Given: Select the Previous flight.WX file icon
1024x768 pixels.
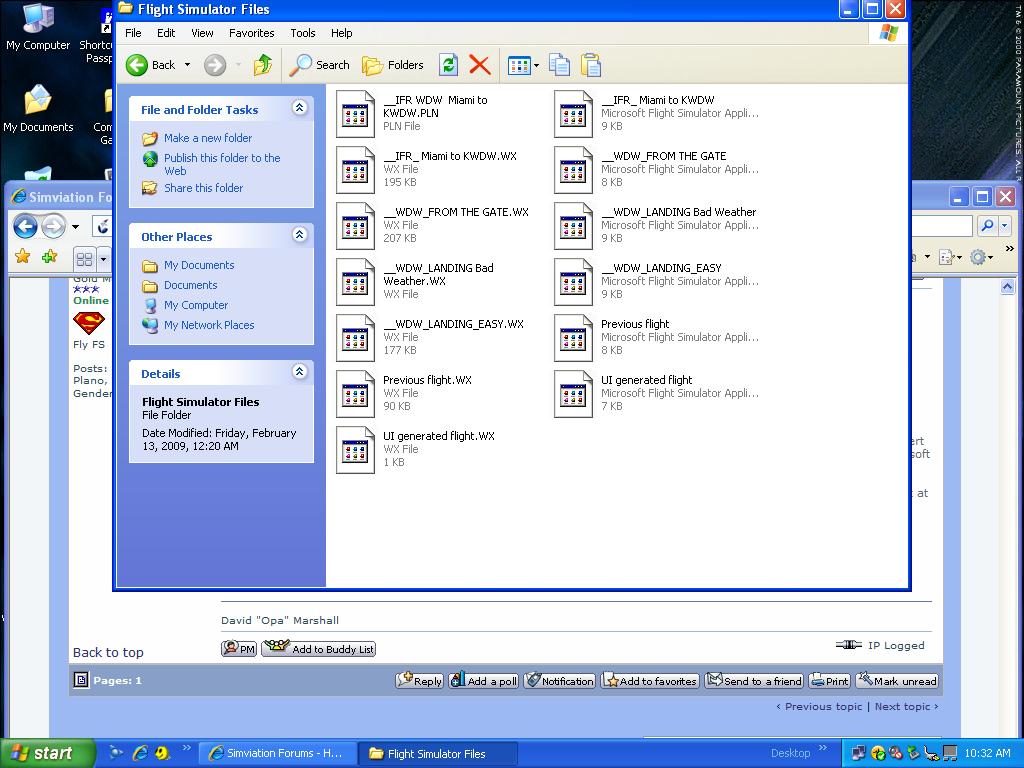Looking at the screenshot, I should (355, 393).
